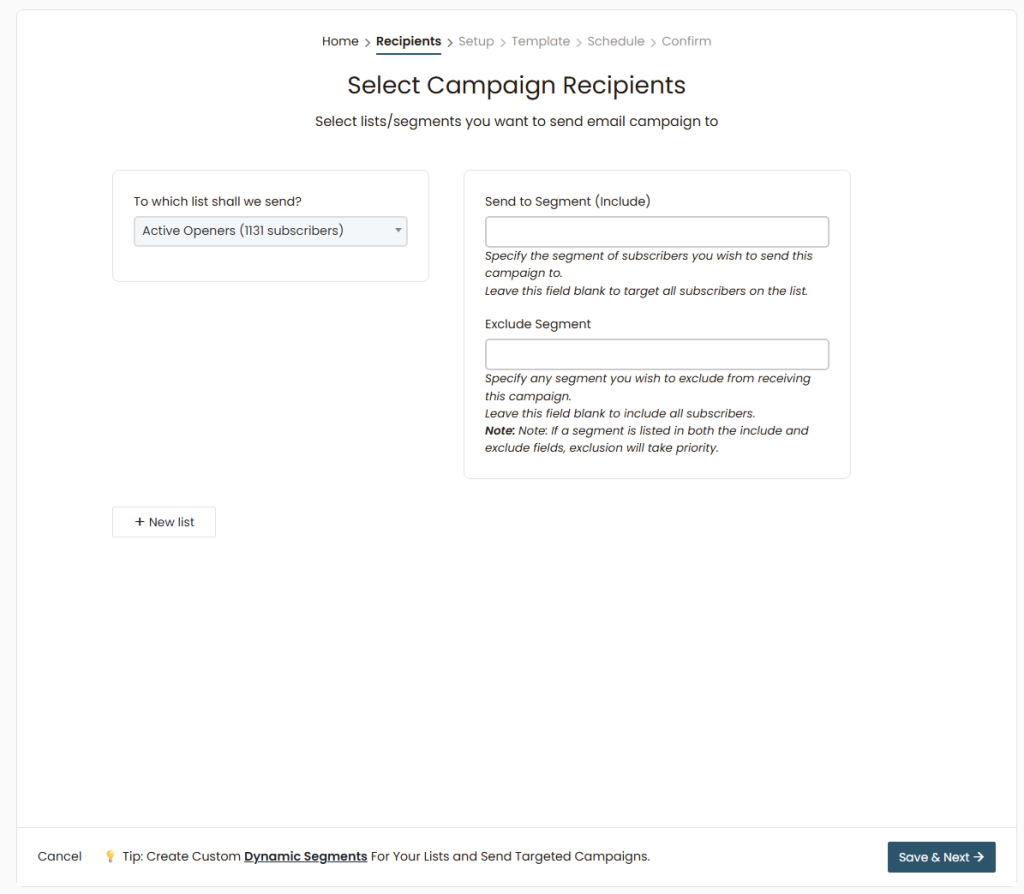The height and width of the screenshot is (894, 1024).
Task: Click the chevron between Schedule and Confirm
Action: (x=653, y=42)
